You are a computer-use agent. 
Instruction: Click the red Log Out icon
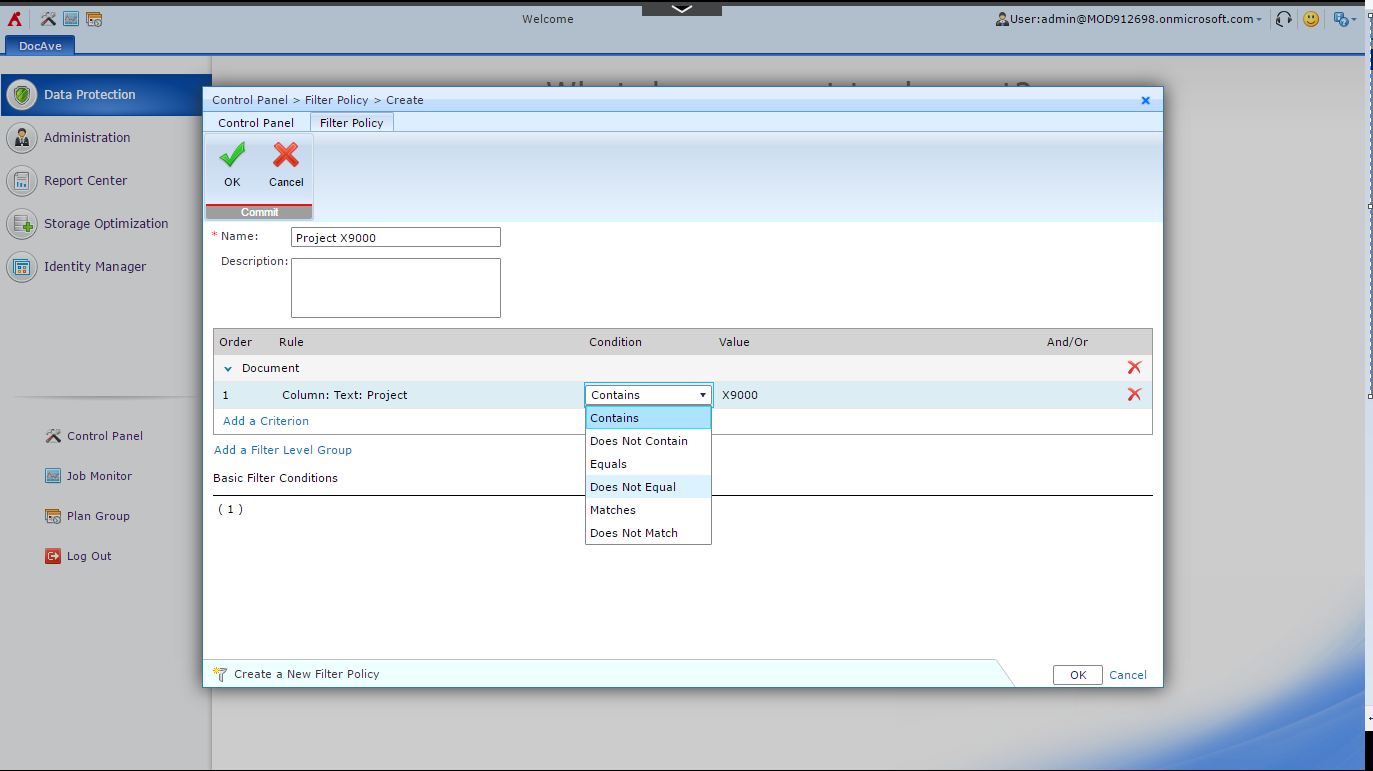pyautogui.click(x=53, y=556)
